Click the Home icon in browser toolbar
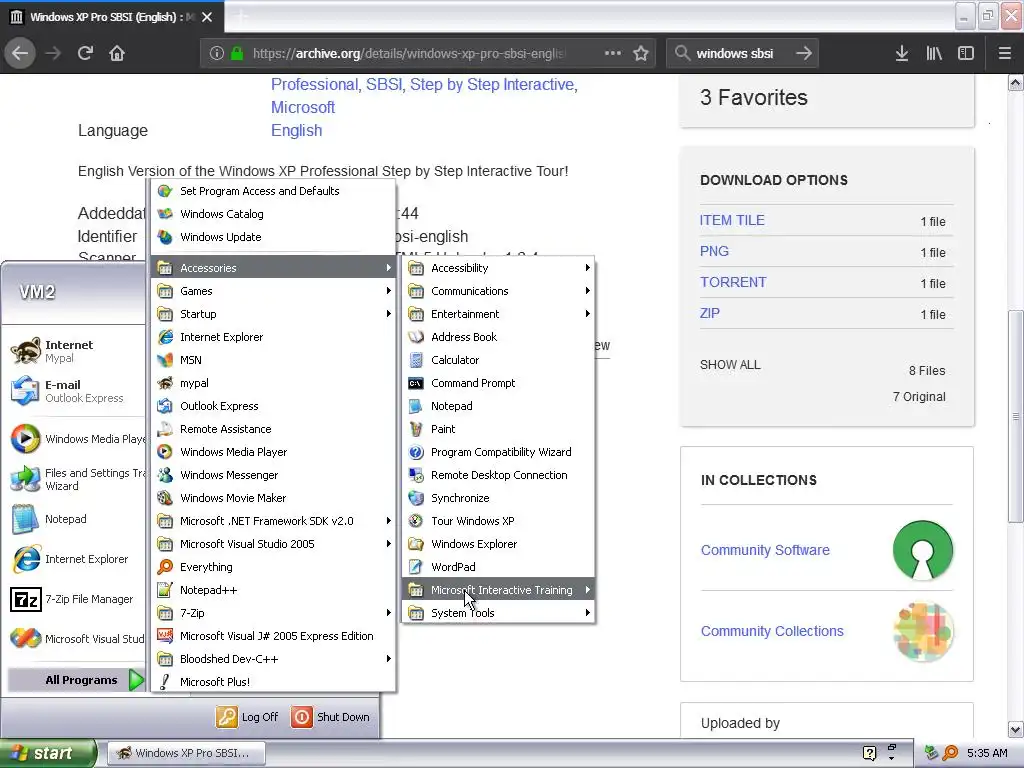The image size is (1024, 768). [x=117, y=54]
